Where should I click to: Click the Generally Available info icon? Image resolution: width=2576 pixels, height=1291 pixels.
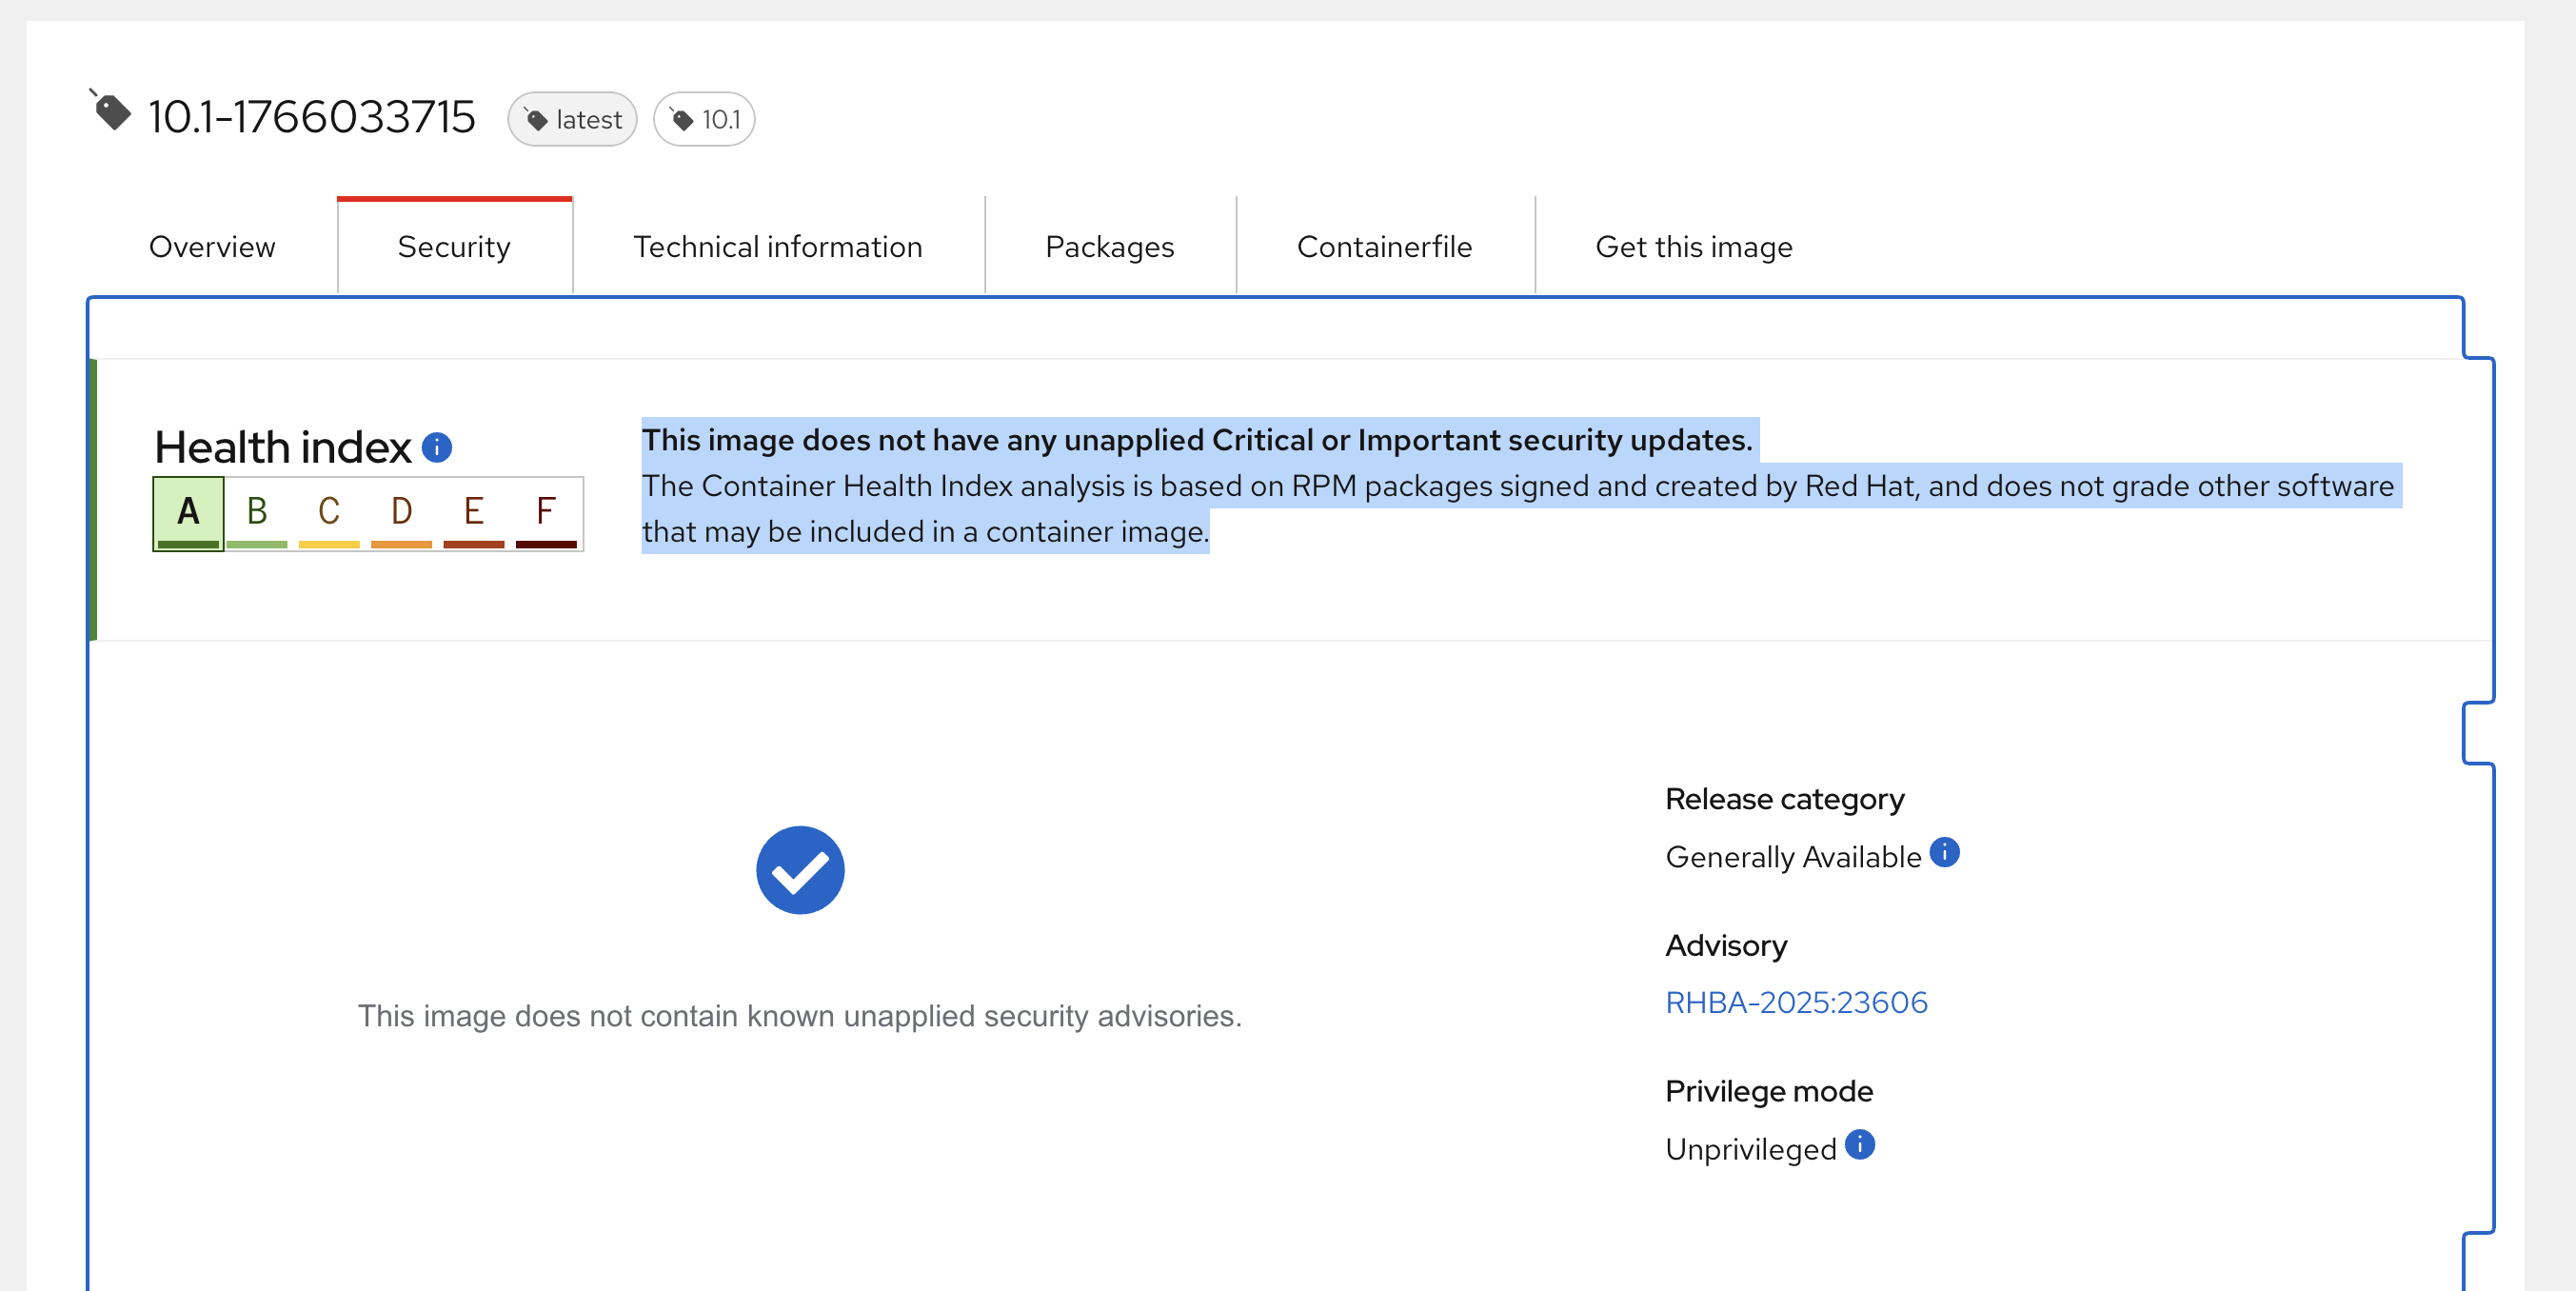pyautogui.click(x=1944, y=852)
